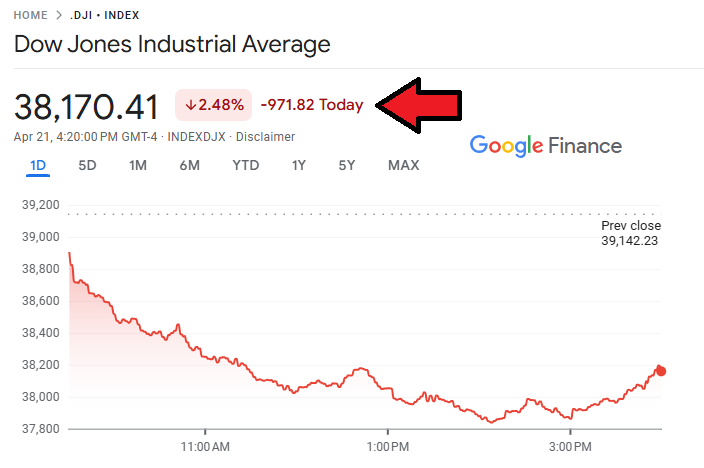Open the Disclaimer link
This screenshot has height=468, width=704.
[x=265, y=137]
